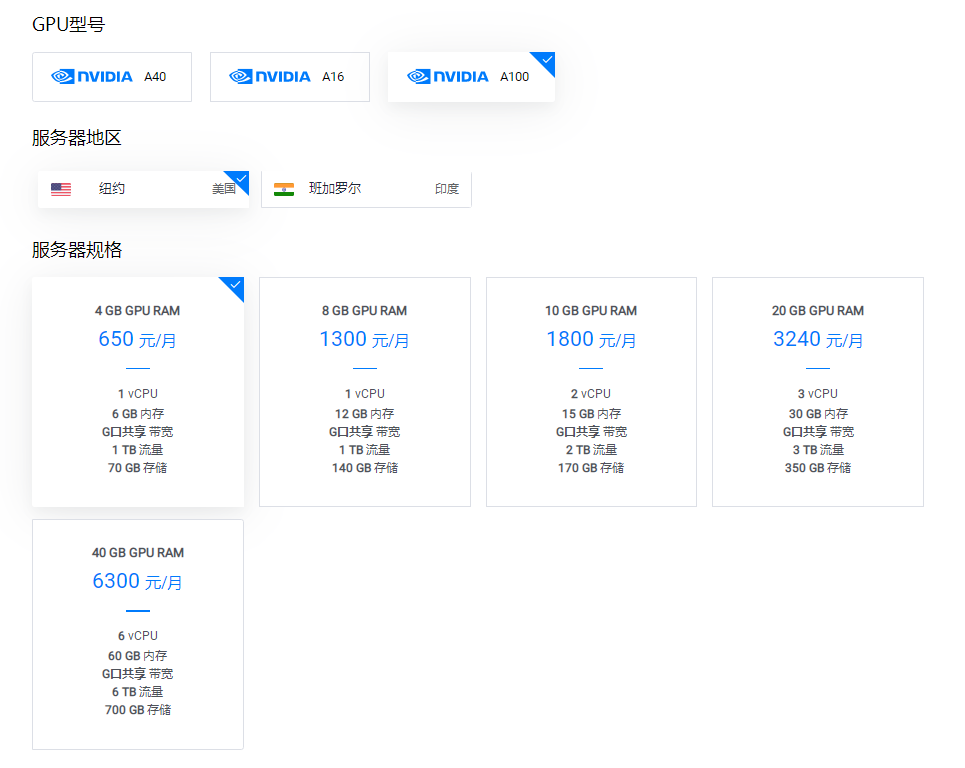Screen dimensions: 965x768
Task: Click the 6 vCPU line
Action: 138,636
